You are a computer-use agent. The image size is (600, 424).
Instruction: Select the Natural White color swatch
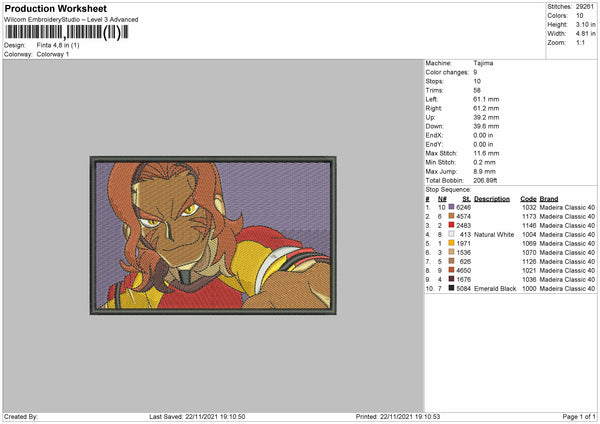point(451,235)
